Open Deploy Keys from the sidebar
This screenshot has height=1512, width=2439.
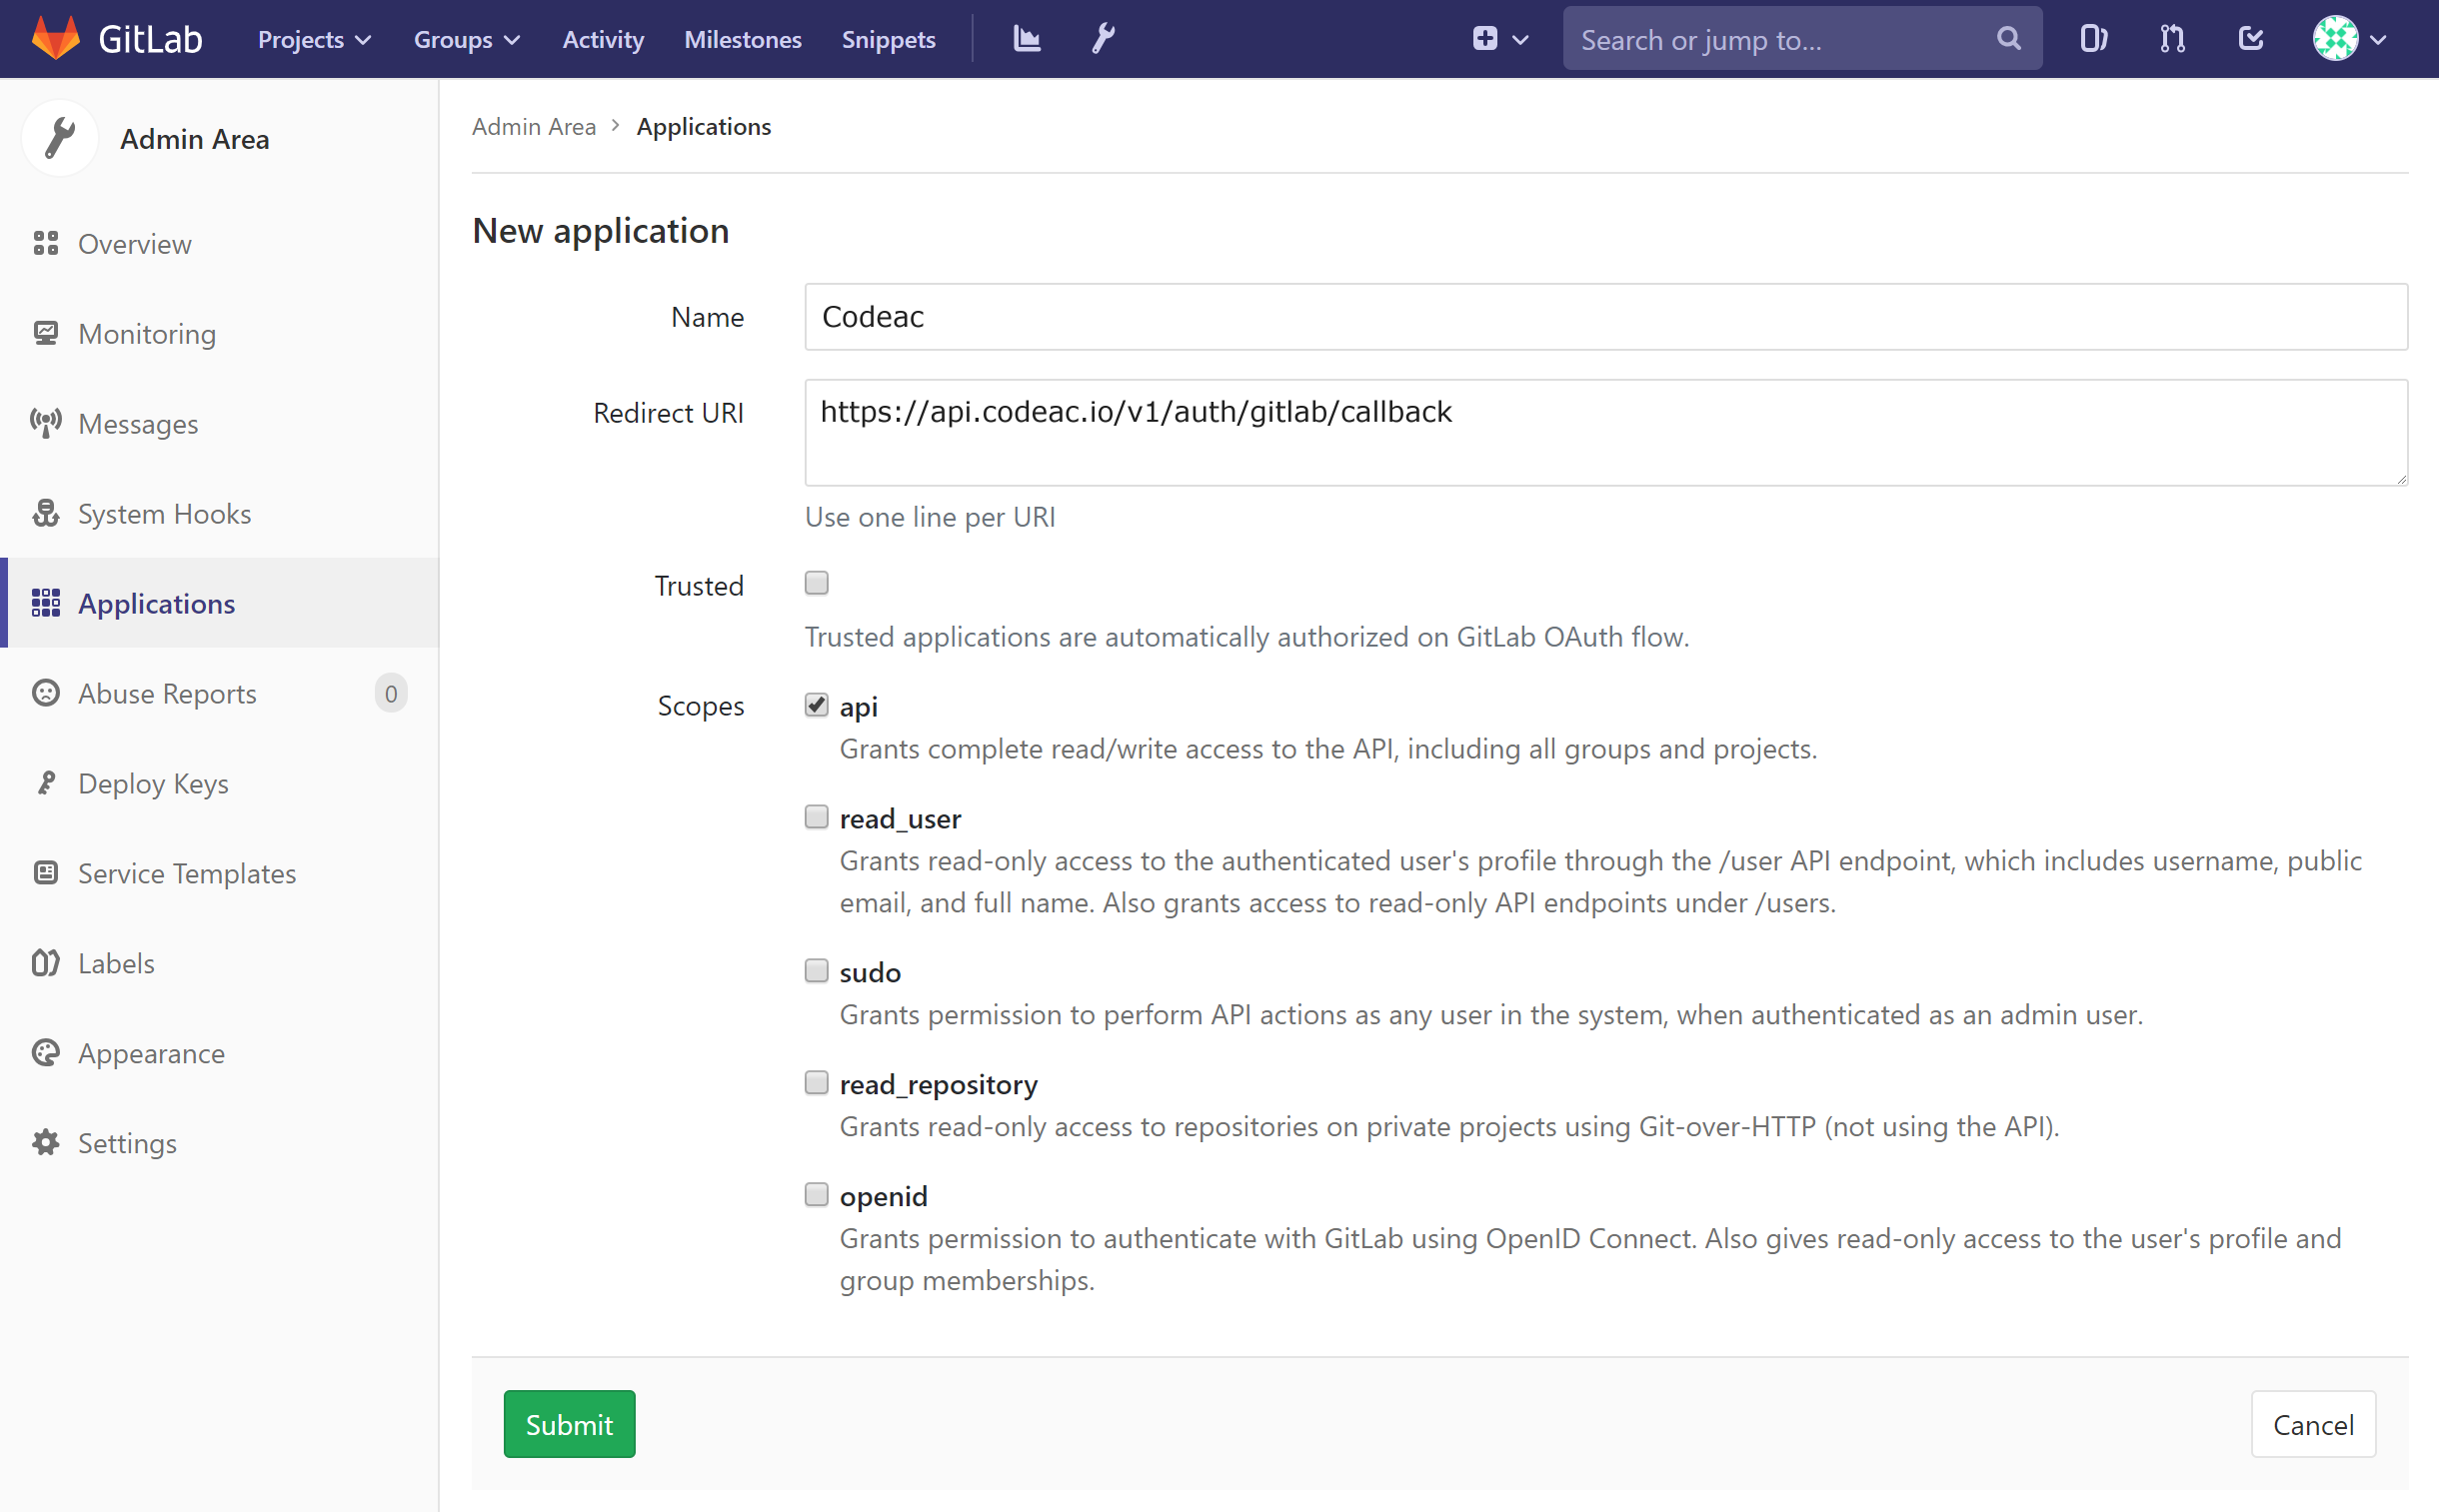point(153,783)
